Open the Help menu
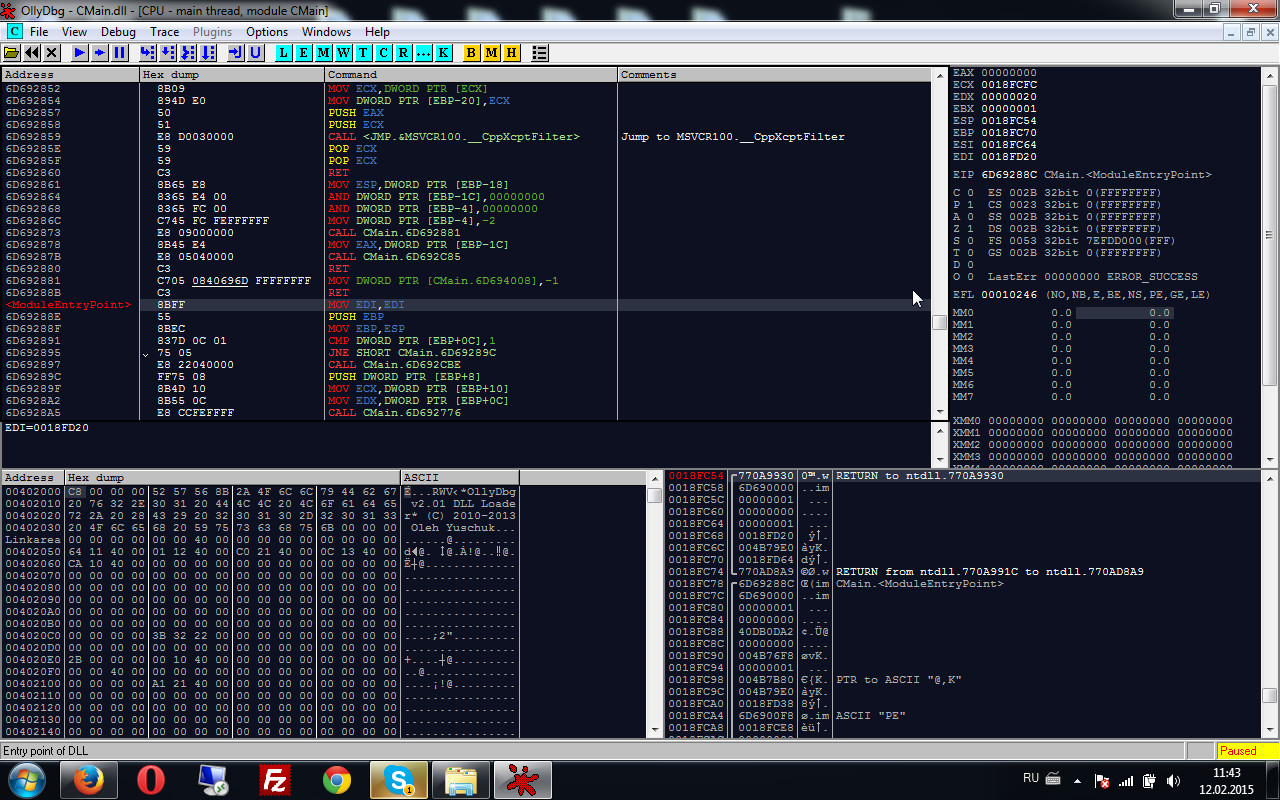Image resolution: width=1280 pixels, height=800 pixels. pyautogui.click(x=377, y=32)
